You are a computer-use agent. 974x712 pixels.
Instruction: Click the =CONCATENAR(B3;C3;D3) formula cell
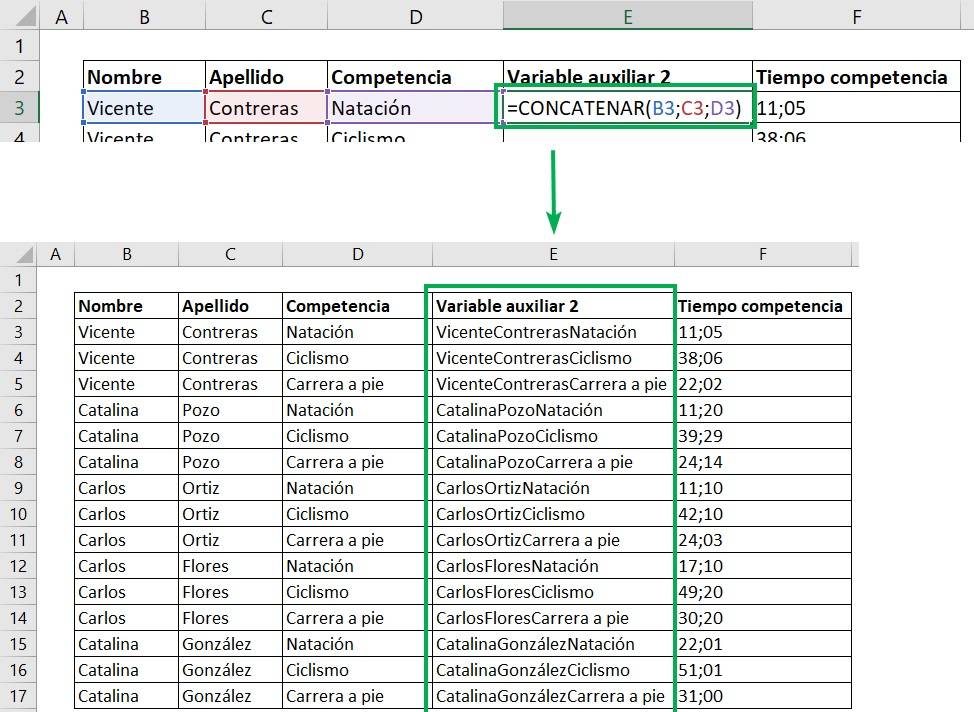coord(626,107)
